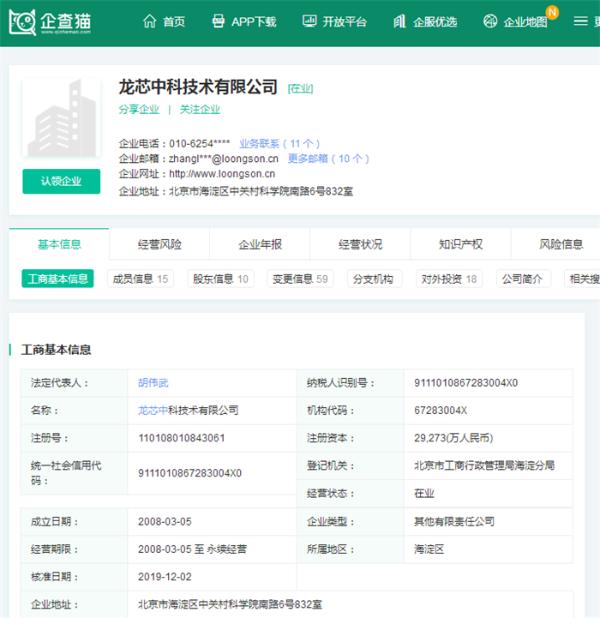Switch to the 经营状况 tab

pyautogui.click(x=360, y=244)
